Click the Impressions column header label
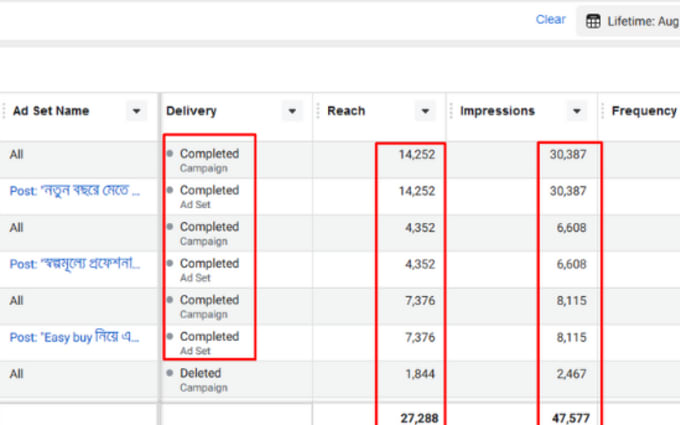The height and width of the screenshot is (425, 680). pos(497,111)
